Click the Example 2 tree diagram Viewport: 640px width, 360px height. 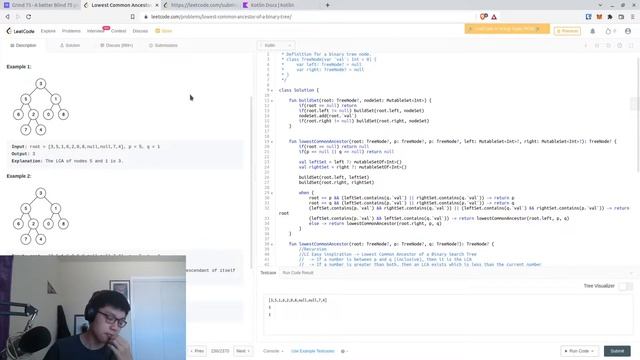[x=40, y=216]
